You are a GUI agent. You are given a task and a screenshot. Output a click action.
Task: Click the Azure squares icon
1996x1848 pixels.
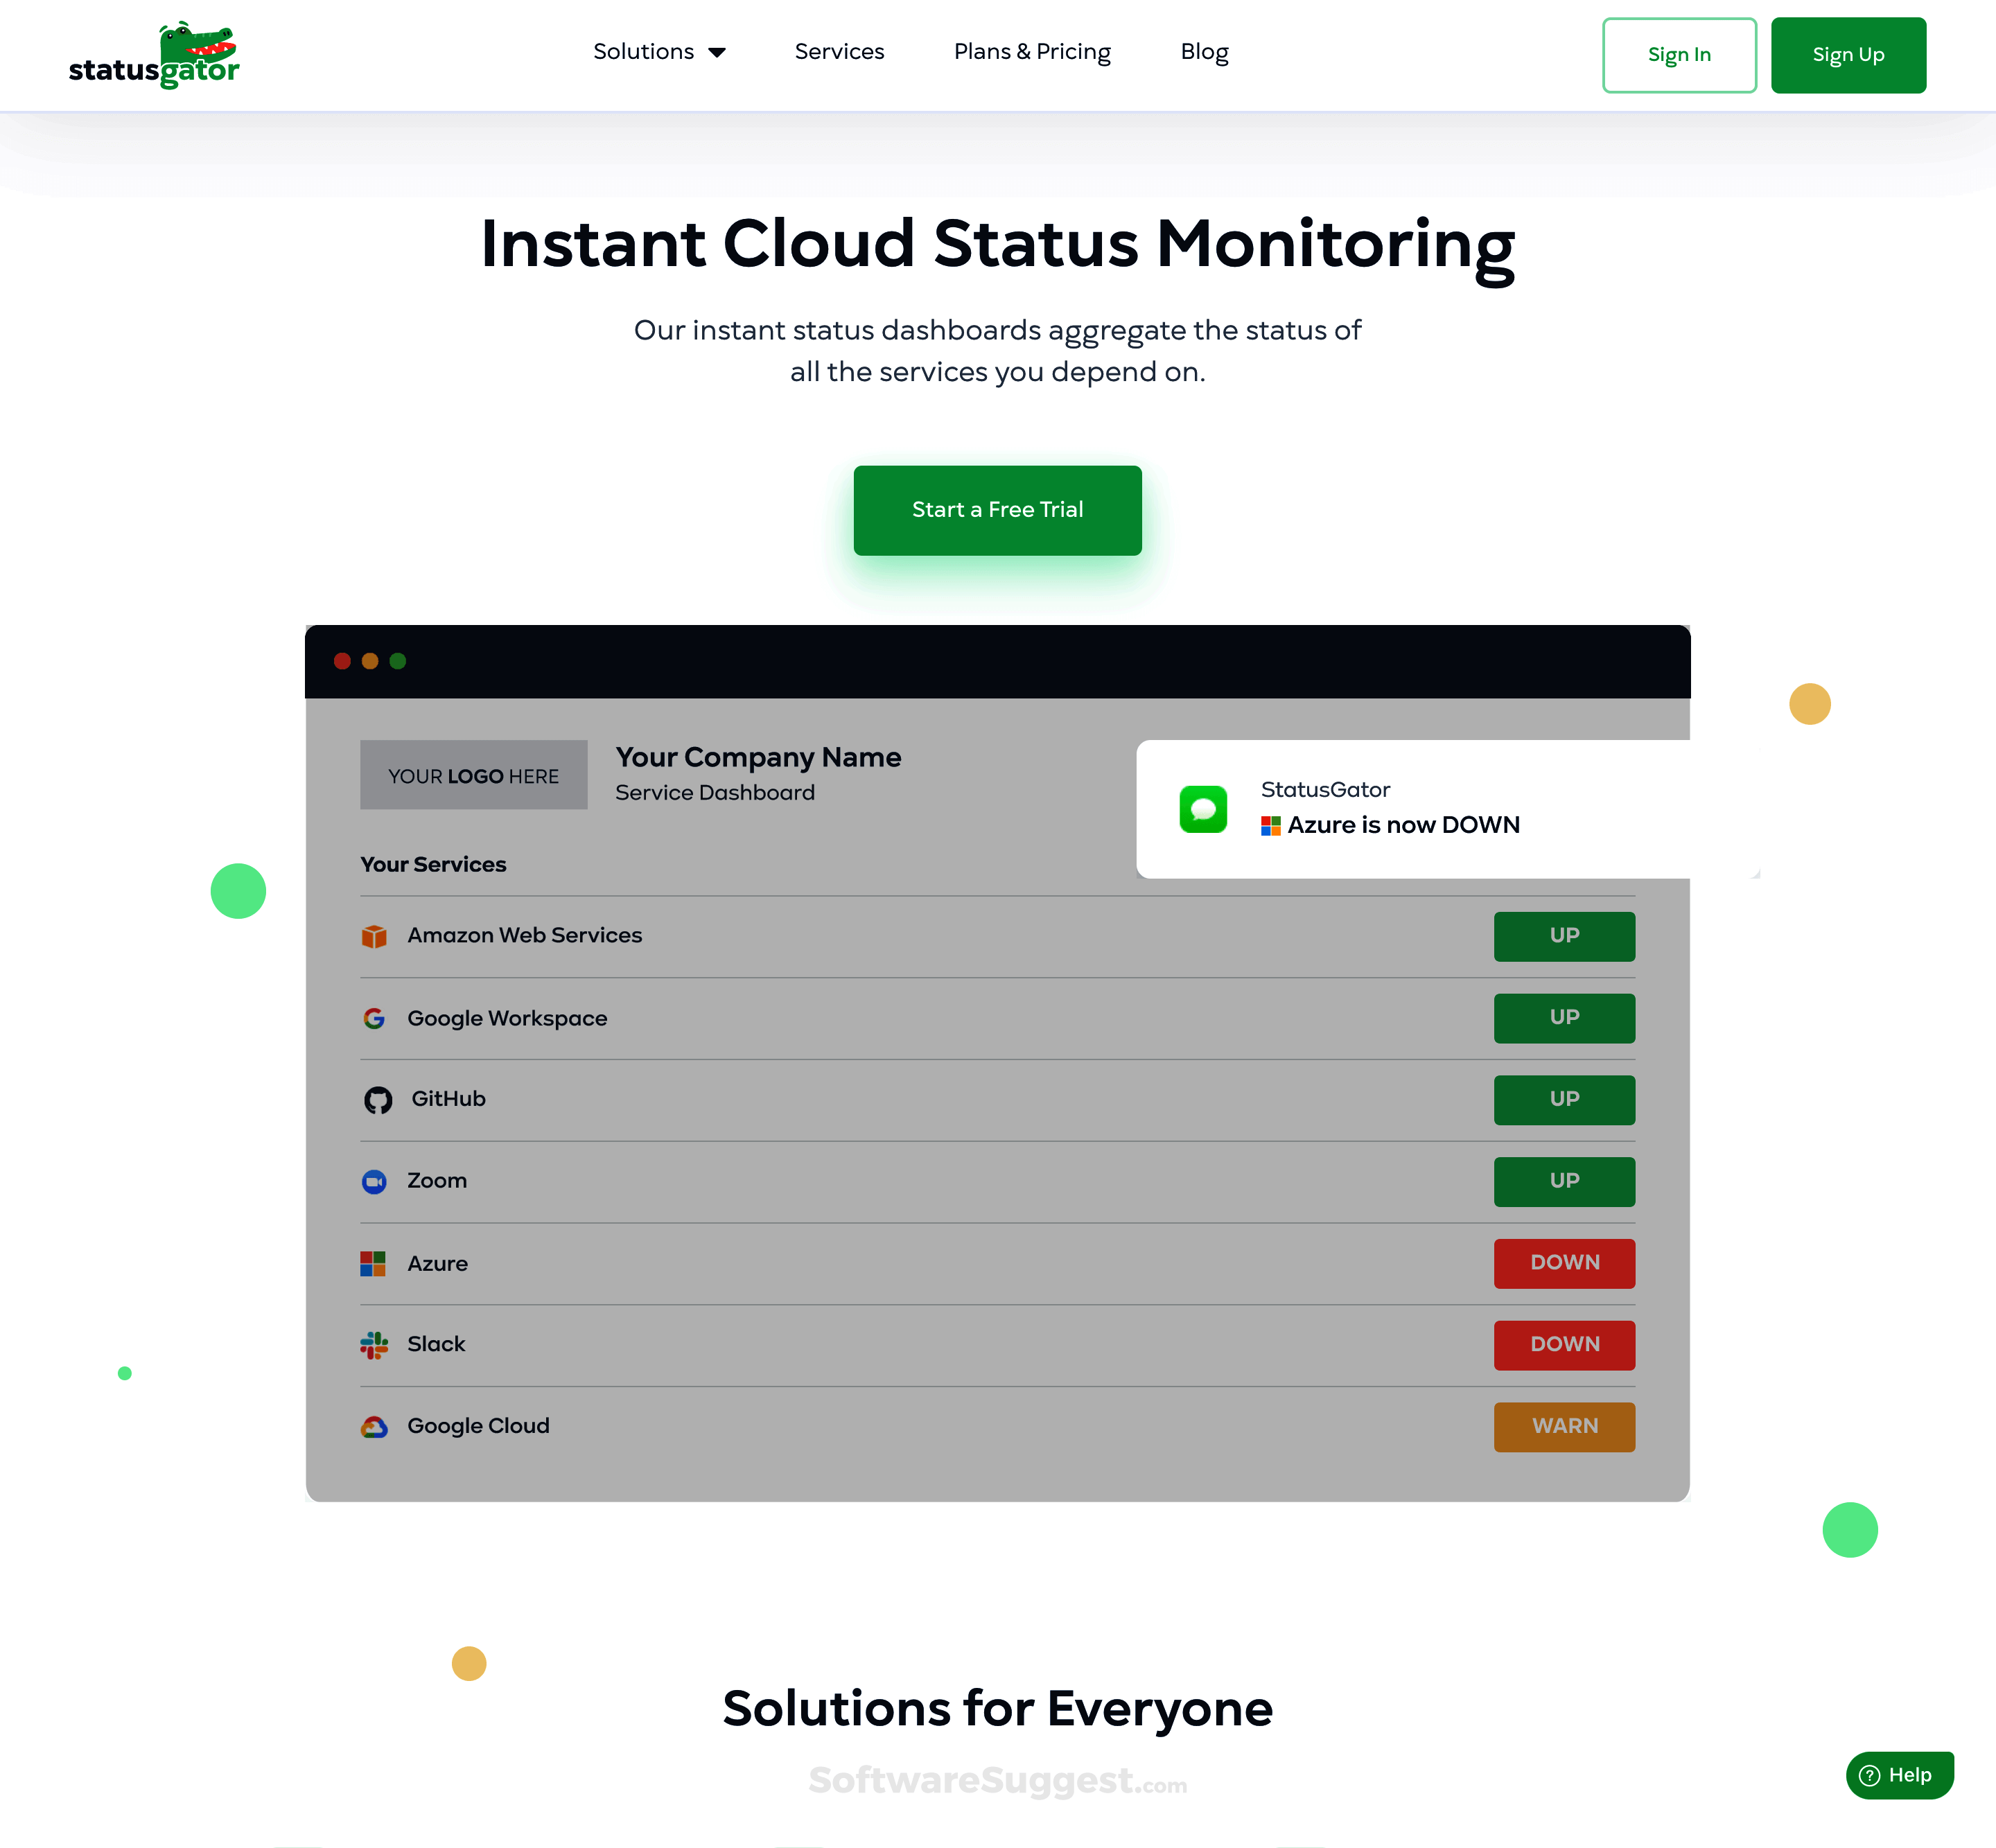[373, 1263]
